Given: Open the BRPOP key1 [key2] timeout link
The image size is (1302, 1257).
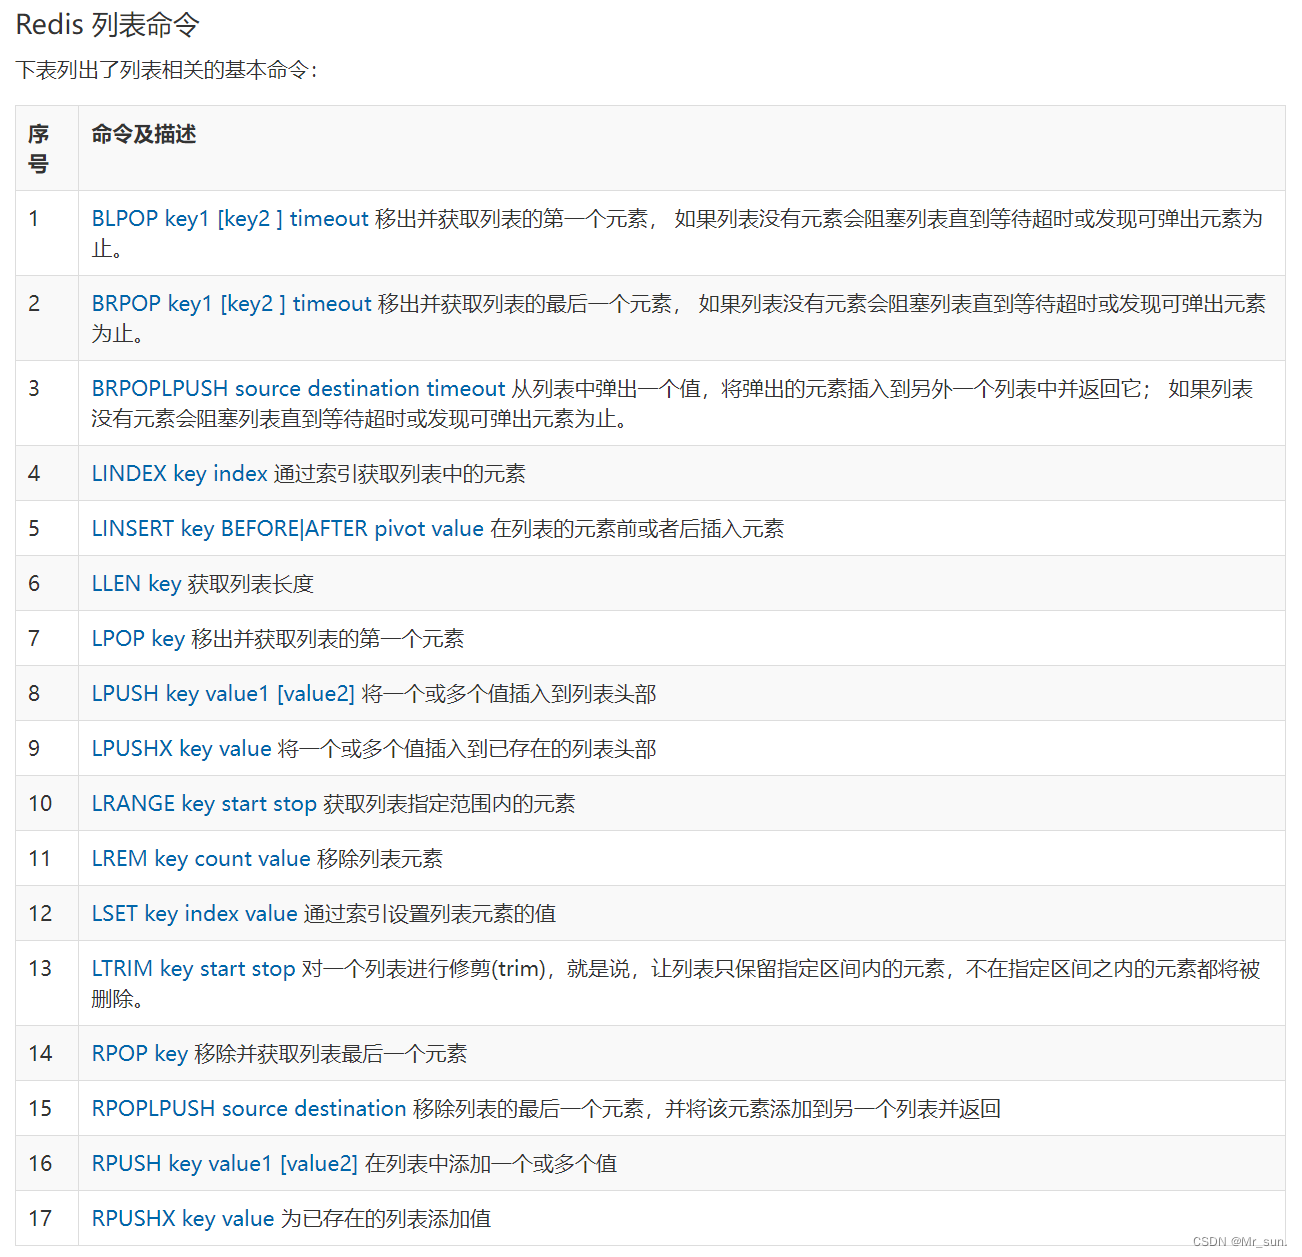Looking at the screenshot, I should pyautogui.click(x=231, y=304).
